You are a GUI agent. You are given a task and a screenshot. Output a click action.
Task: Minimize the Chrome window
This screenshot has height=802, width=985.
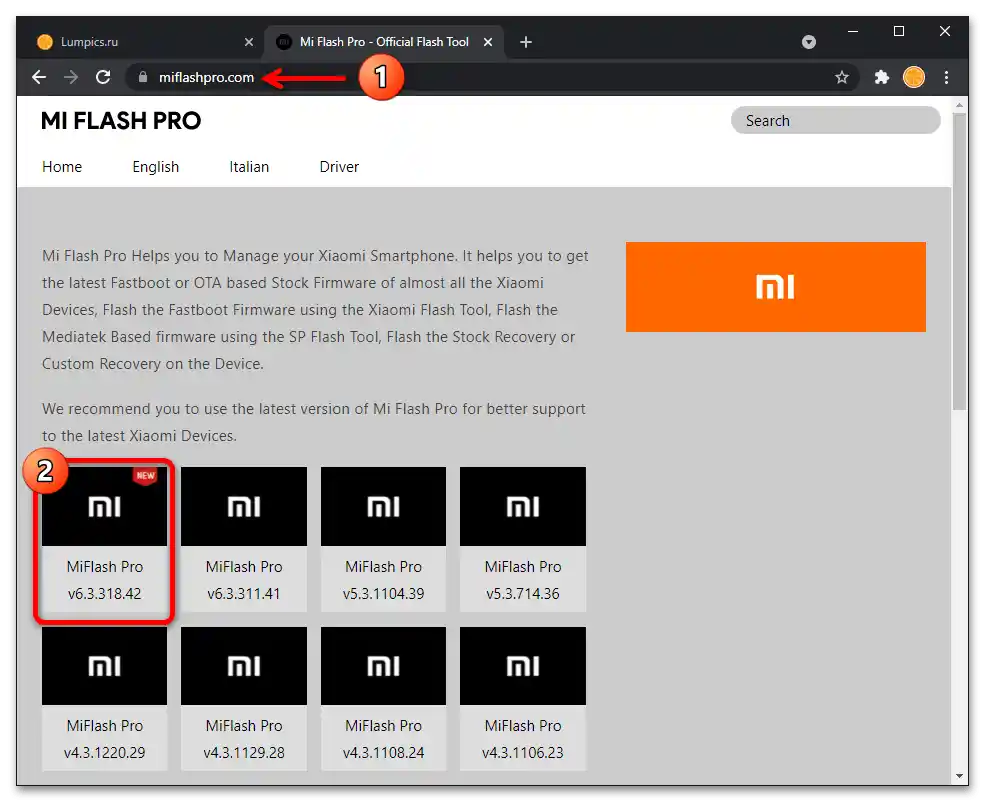pos(853,31)
